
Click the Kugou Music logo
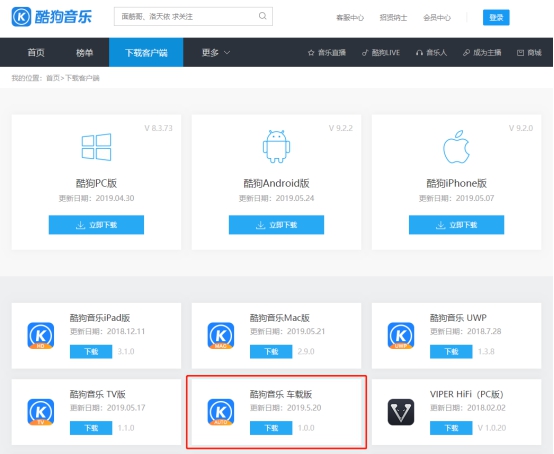[52, 17]
